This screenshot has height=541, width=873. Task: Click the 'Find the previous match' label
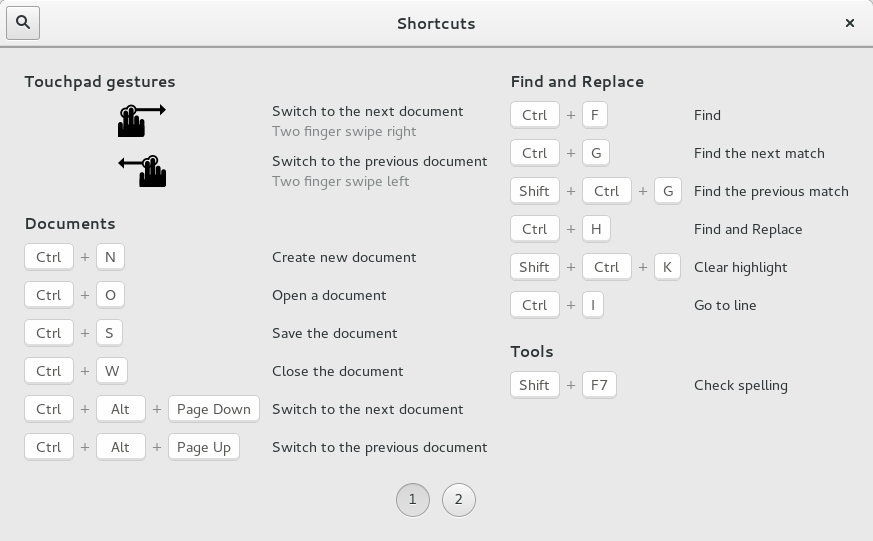[770, 191]
